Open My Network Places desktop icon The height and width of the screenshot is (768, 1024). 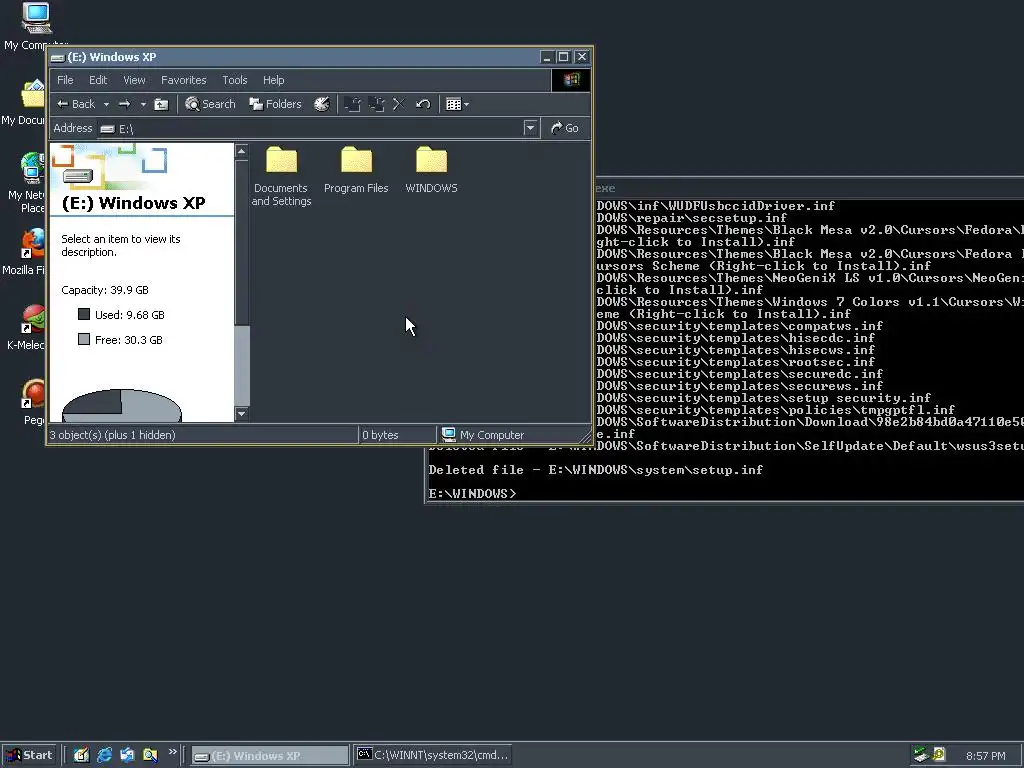tap(29, 183)
